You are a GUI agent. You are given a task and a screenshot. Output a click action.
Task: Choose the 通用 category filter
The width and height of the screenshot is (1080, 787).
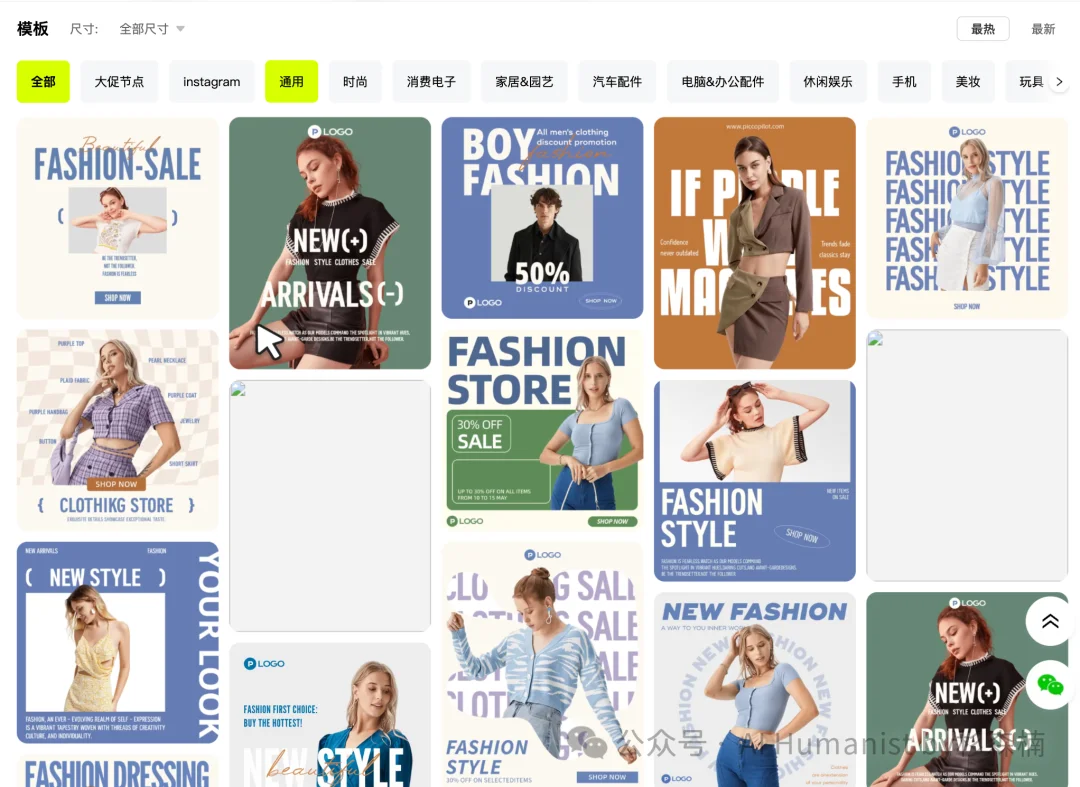click(x=291, y=82)
